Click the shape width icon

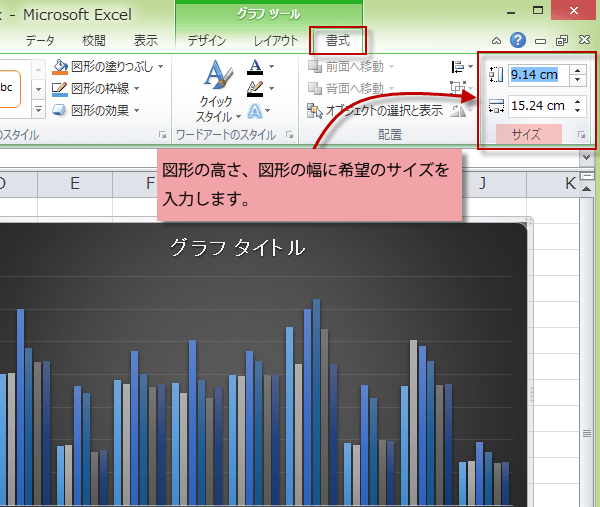coord(496,106)
